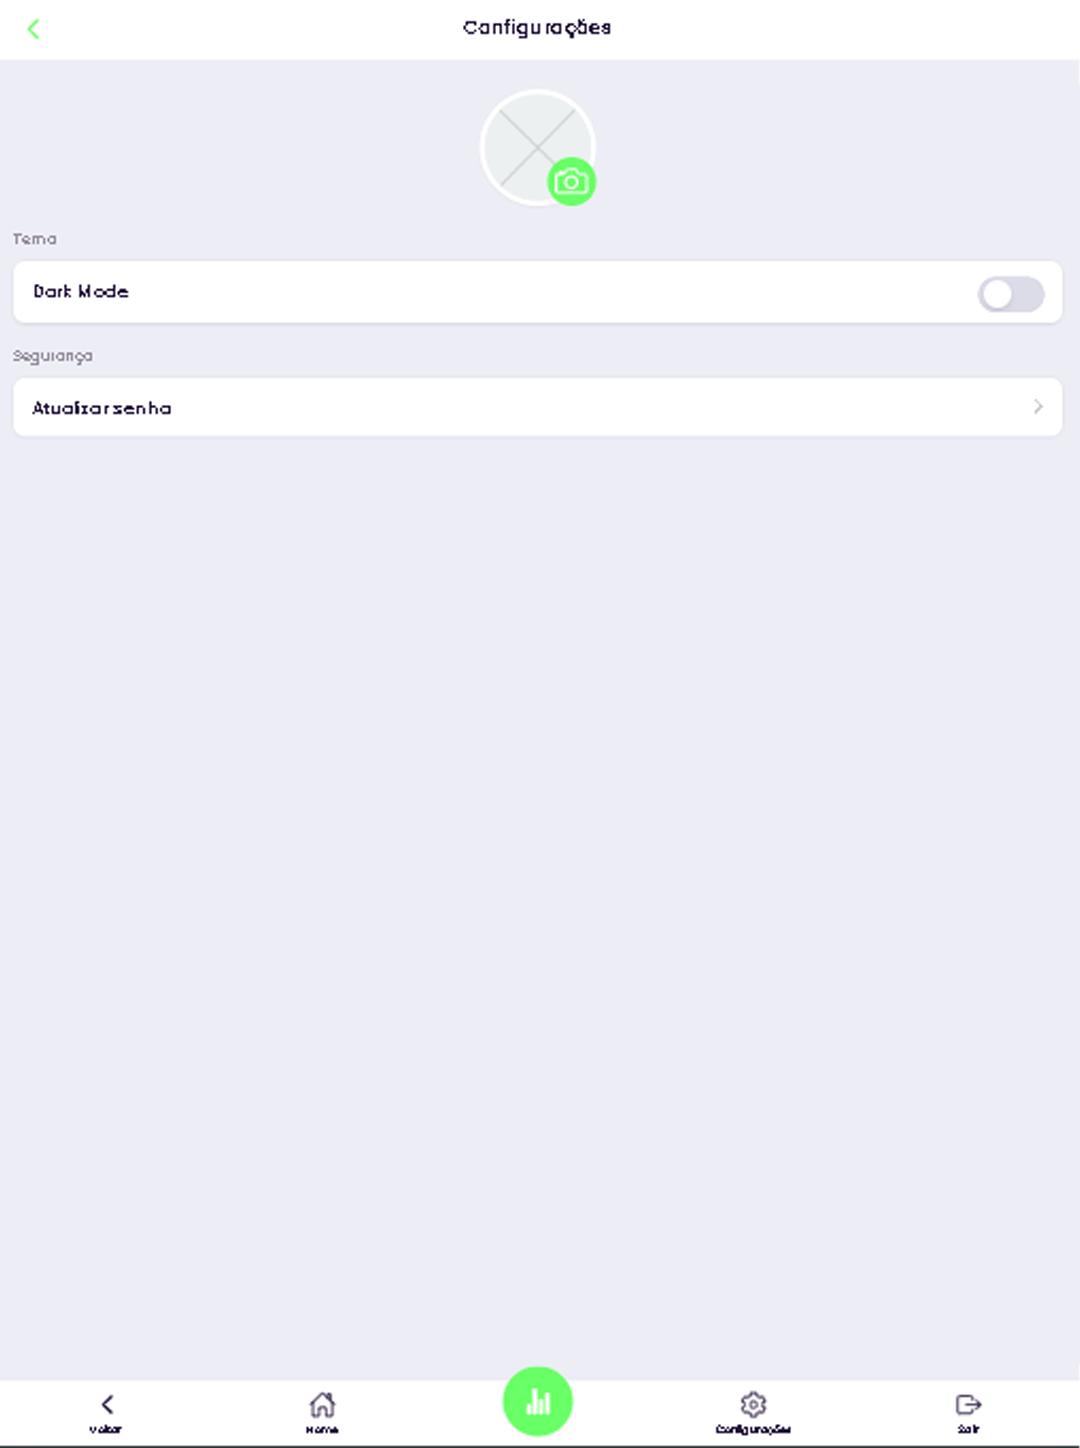Click the Dark Mode row label
Screen dimensions: 1080x1448
(81, 291)
